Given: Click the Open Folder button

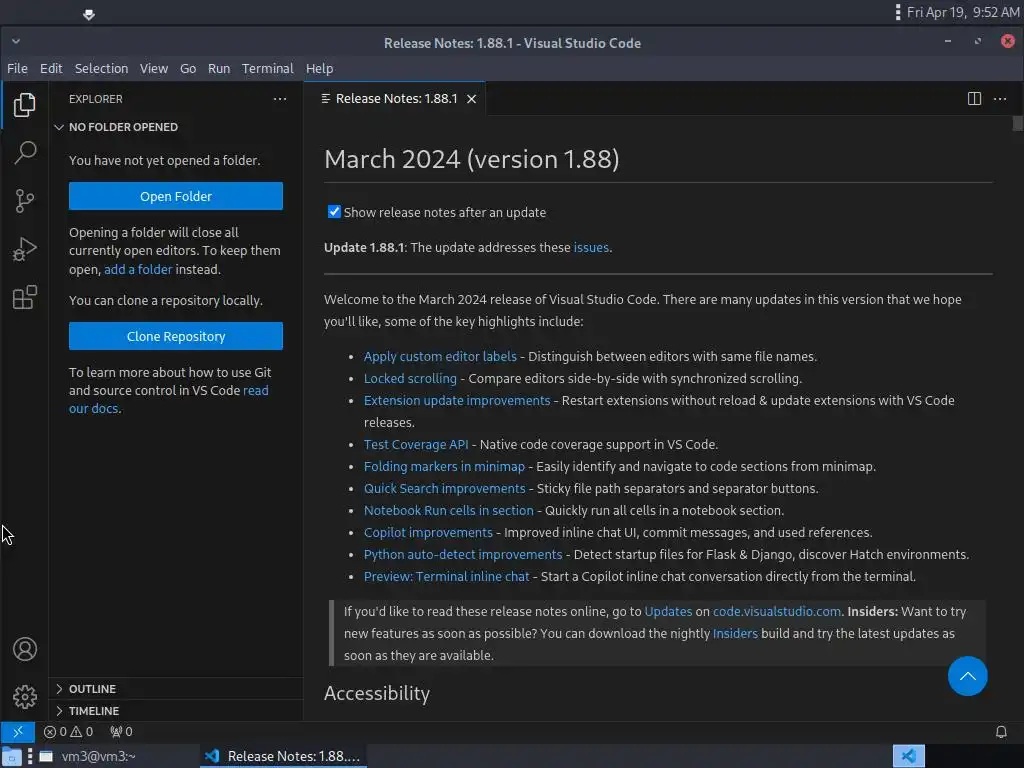Looking at the screenshot, I should point(176,196).
